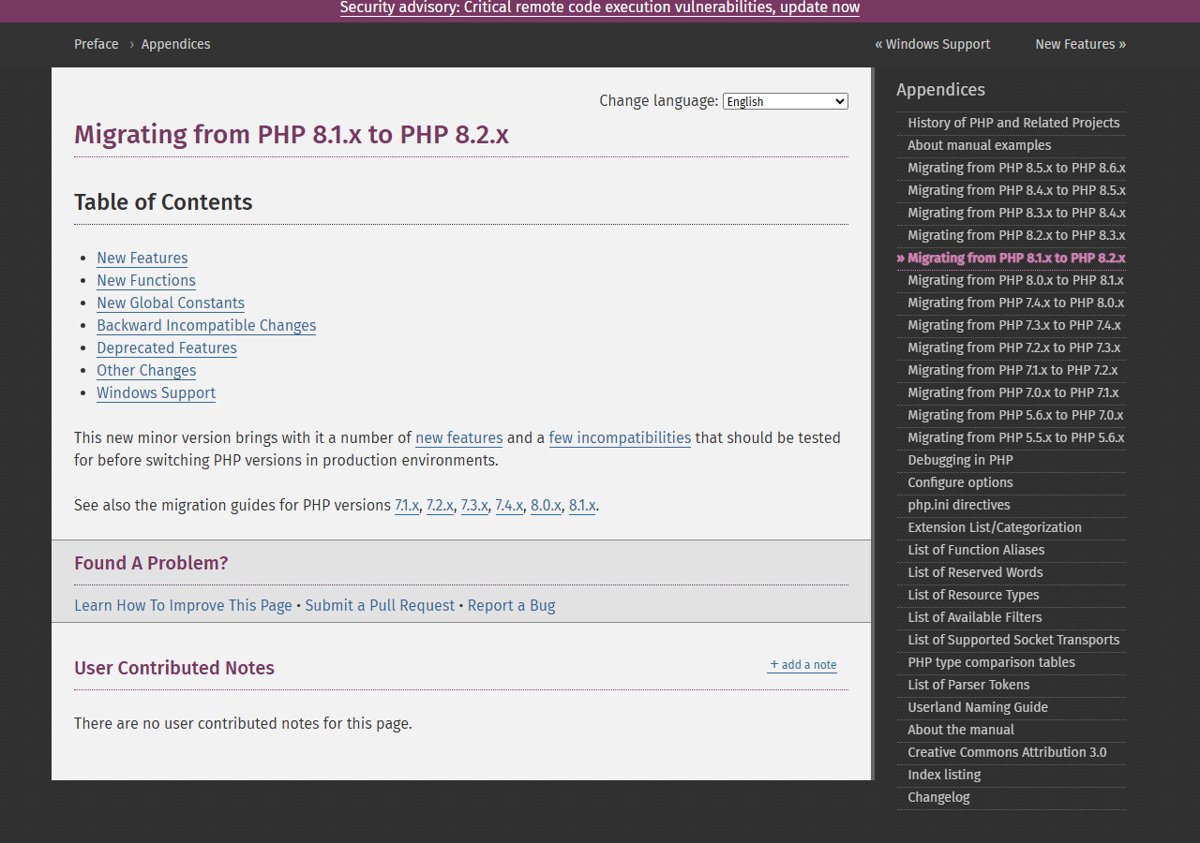Open the Deprecated Features link
1200x843 pixels.
click(167, 348)
